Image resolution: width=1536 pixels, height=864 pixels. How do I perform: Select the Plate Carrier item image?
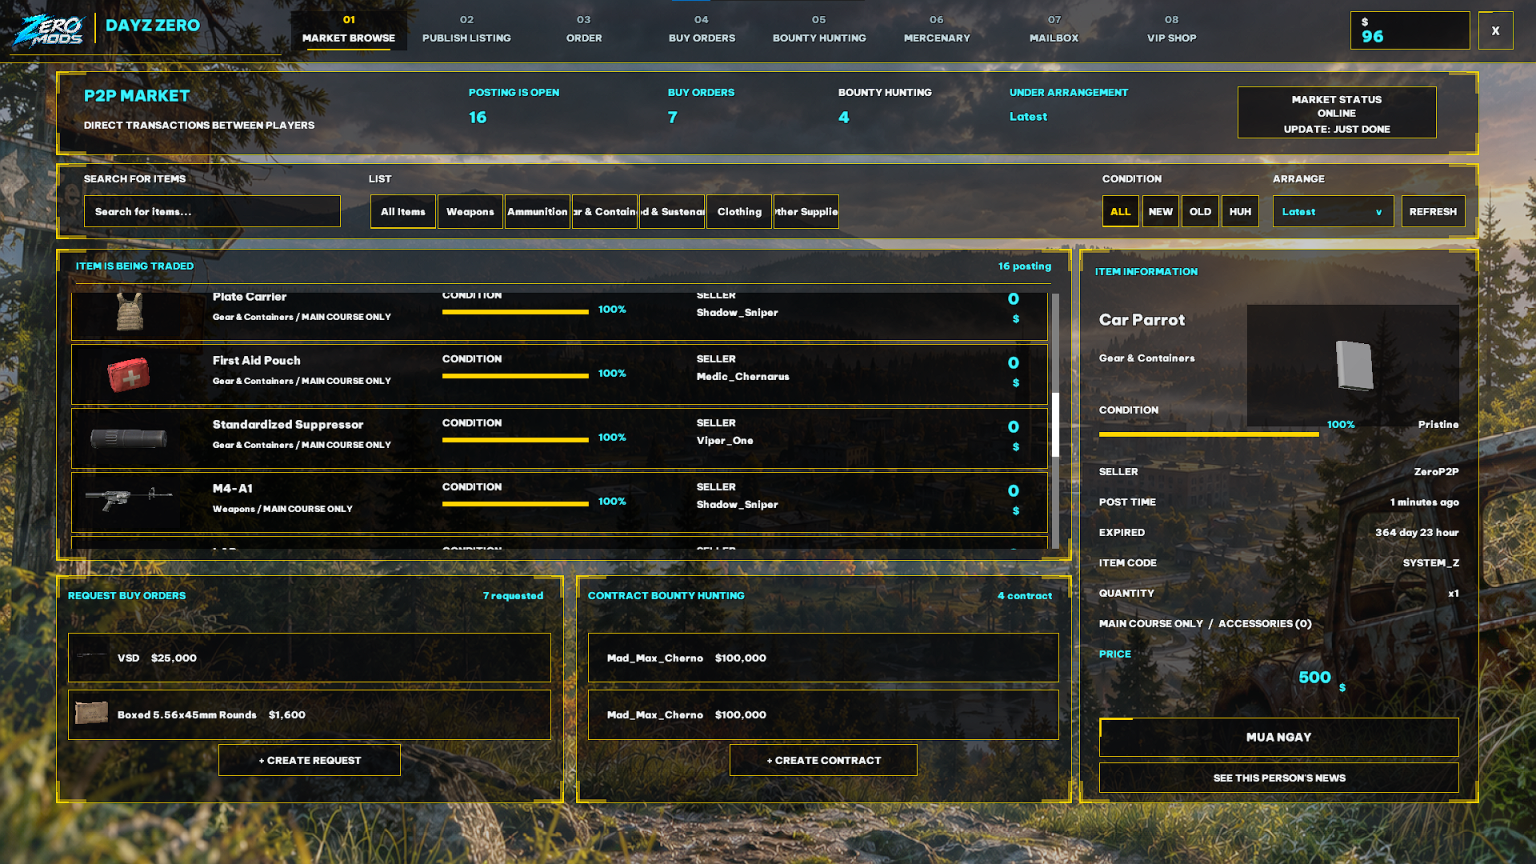pyautogui.click(x=129, y=311)
